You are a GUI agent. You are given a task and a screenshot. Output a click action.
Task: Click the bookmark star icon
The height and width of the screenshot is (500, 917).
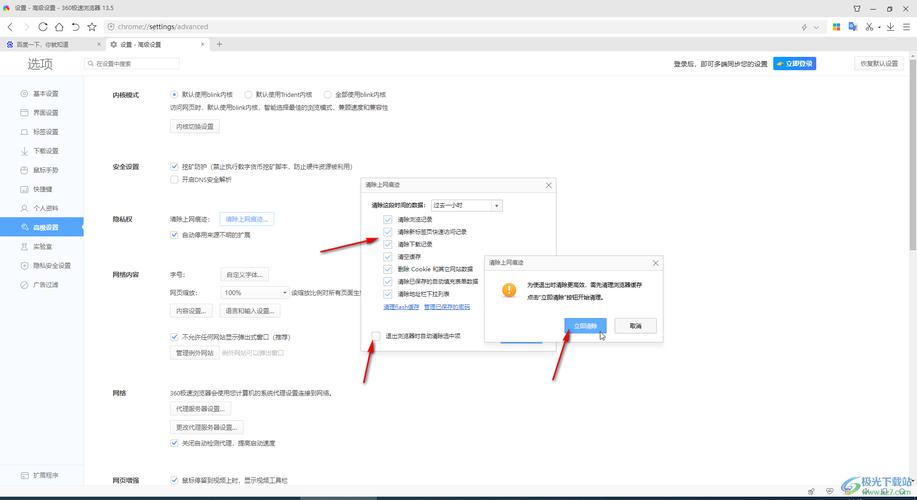pos(92,27)
